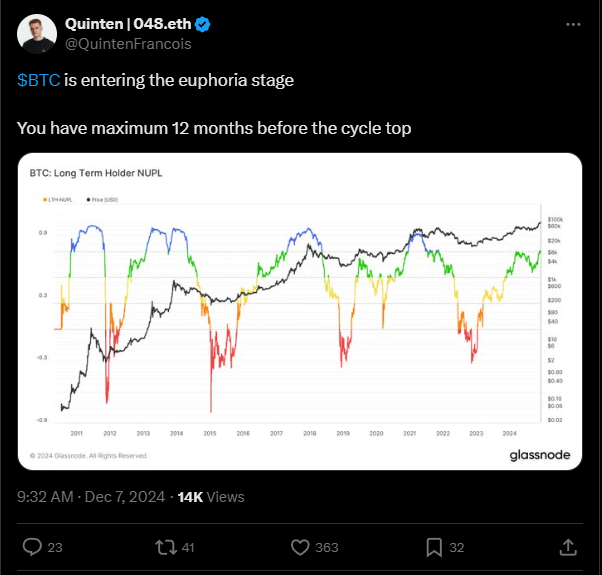Viewport: 602px width, 575px height.
Task: Open the @QuintenFrancois handle
Action: pos(128,44)
